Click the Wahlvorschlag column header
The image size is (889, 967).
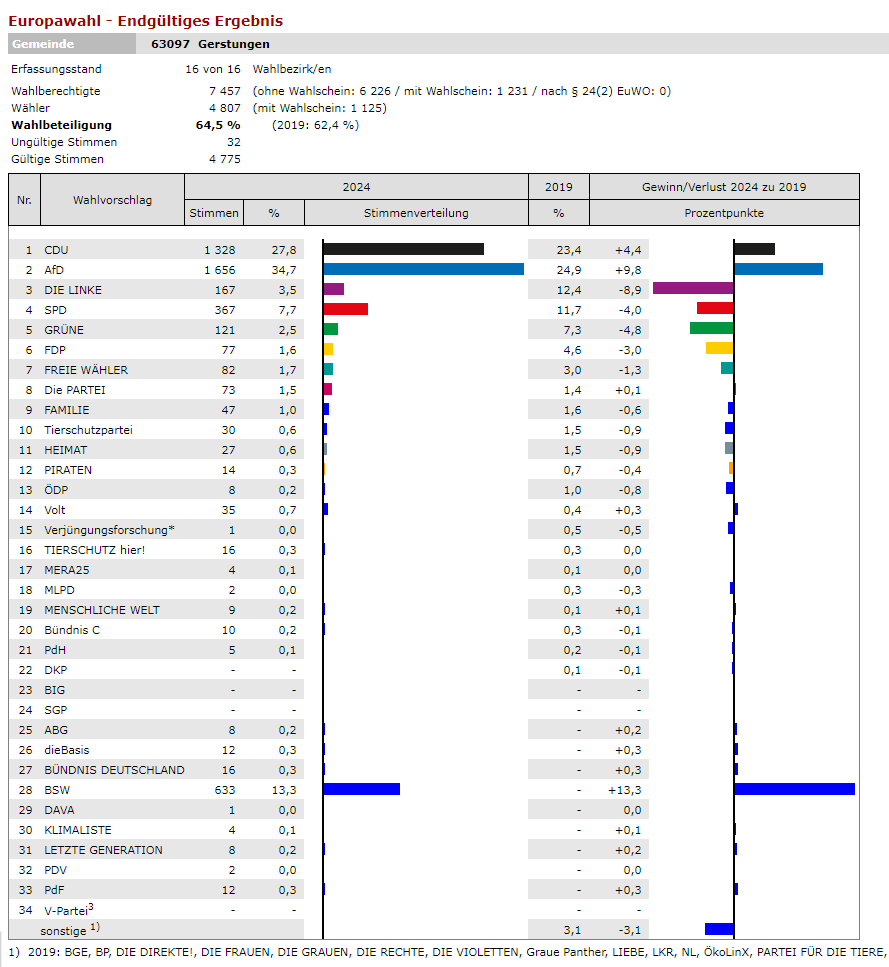coord(112,200)
